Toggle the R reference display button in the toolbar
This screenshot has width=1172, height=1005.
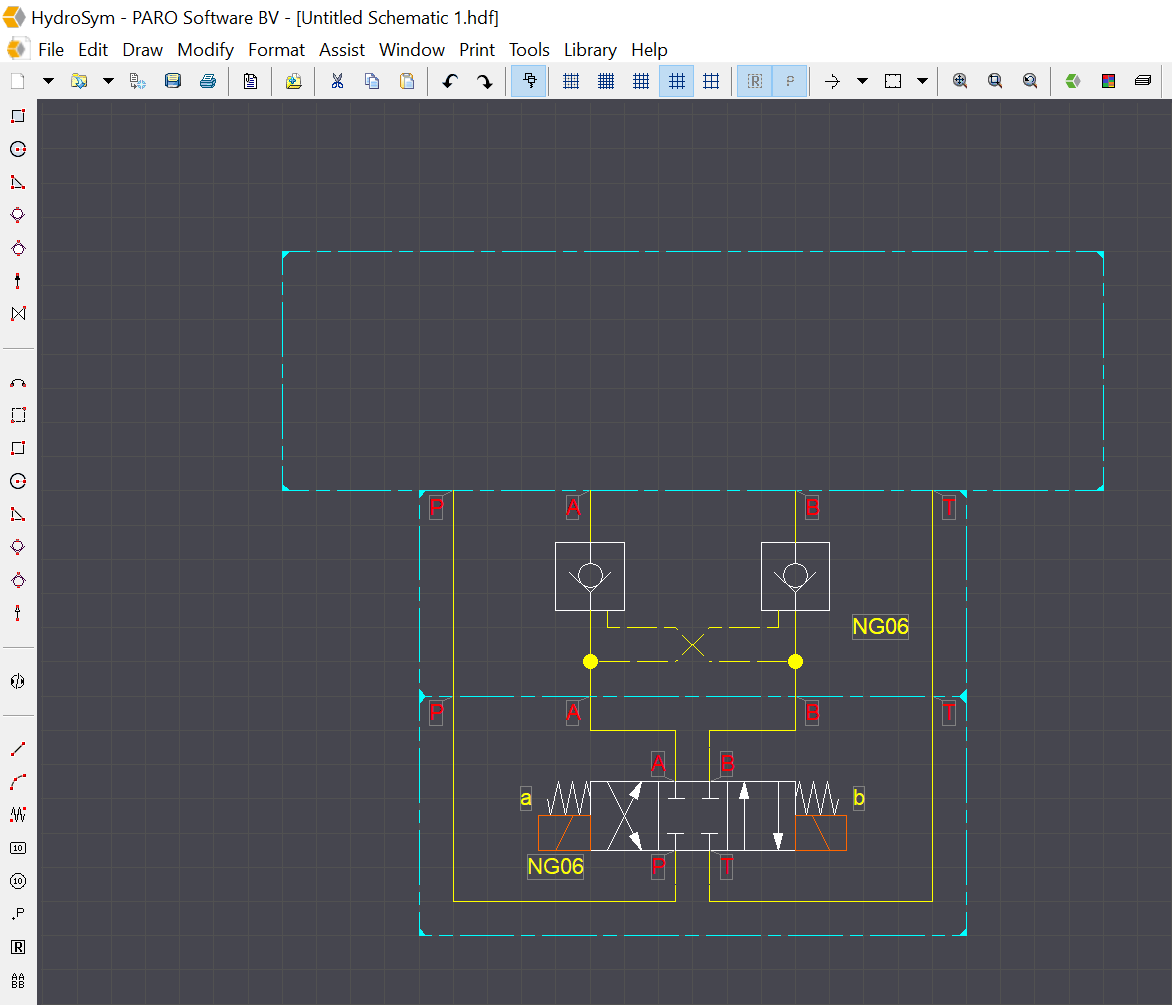point(755,81)
